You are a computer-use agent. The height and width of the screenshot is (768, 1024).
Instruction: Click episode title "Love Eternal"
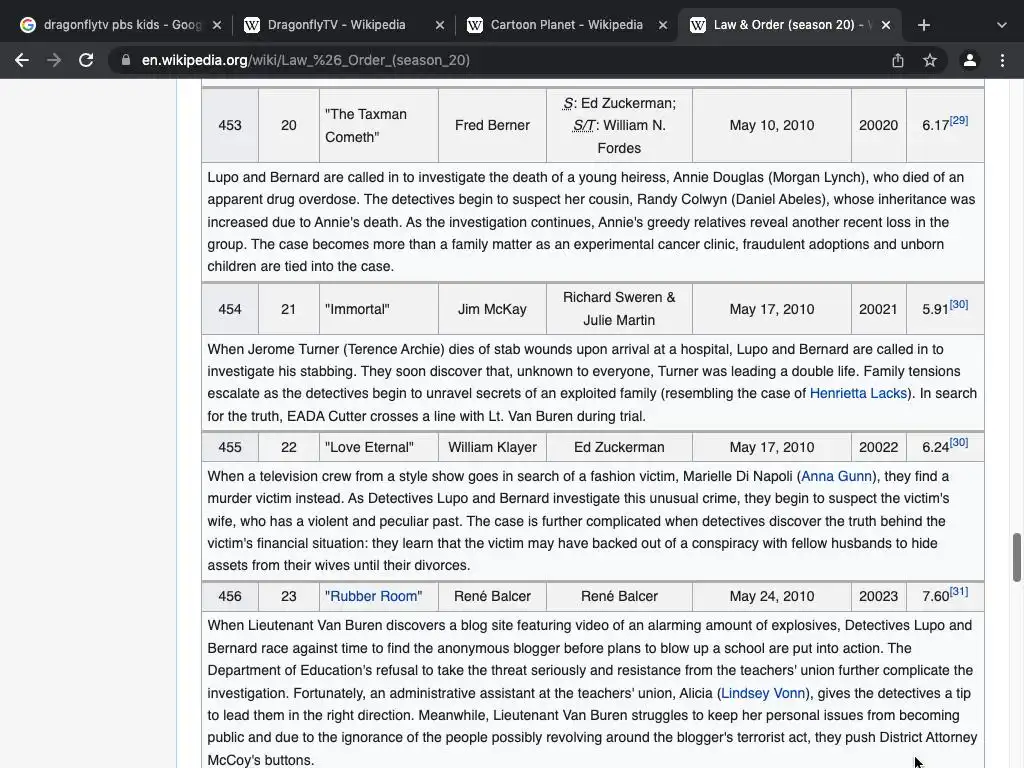click(x=369, y=447)
